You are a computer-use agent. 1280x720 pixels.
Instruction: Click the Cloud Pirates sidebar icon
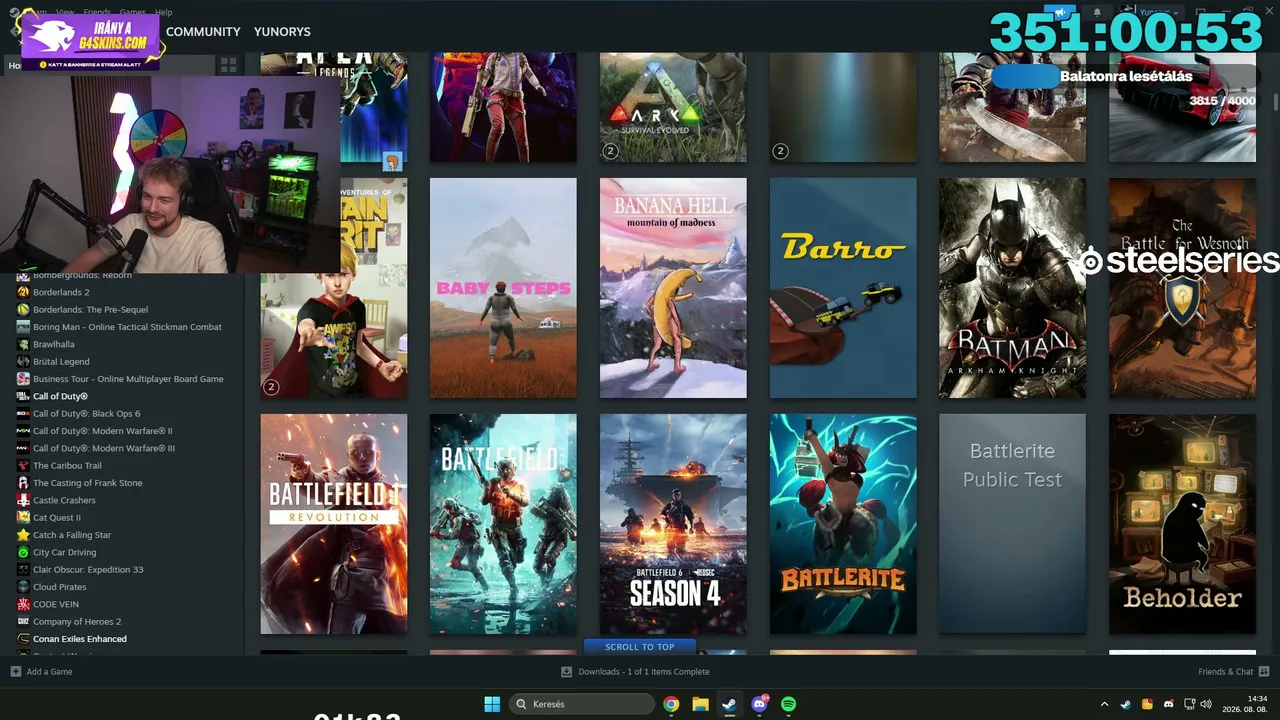(23, 587)
